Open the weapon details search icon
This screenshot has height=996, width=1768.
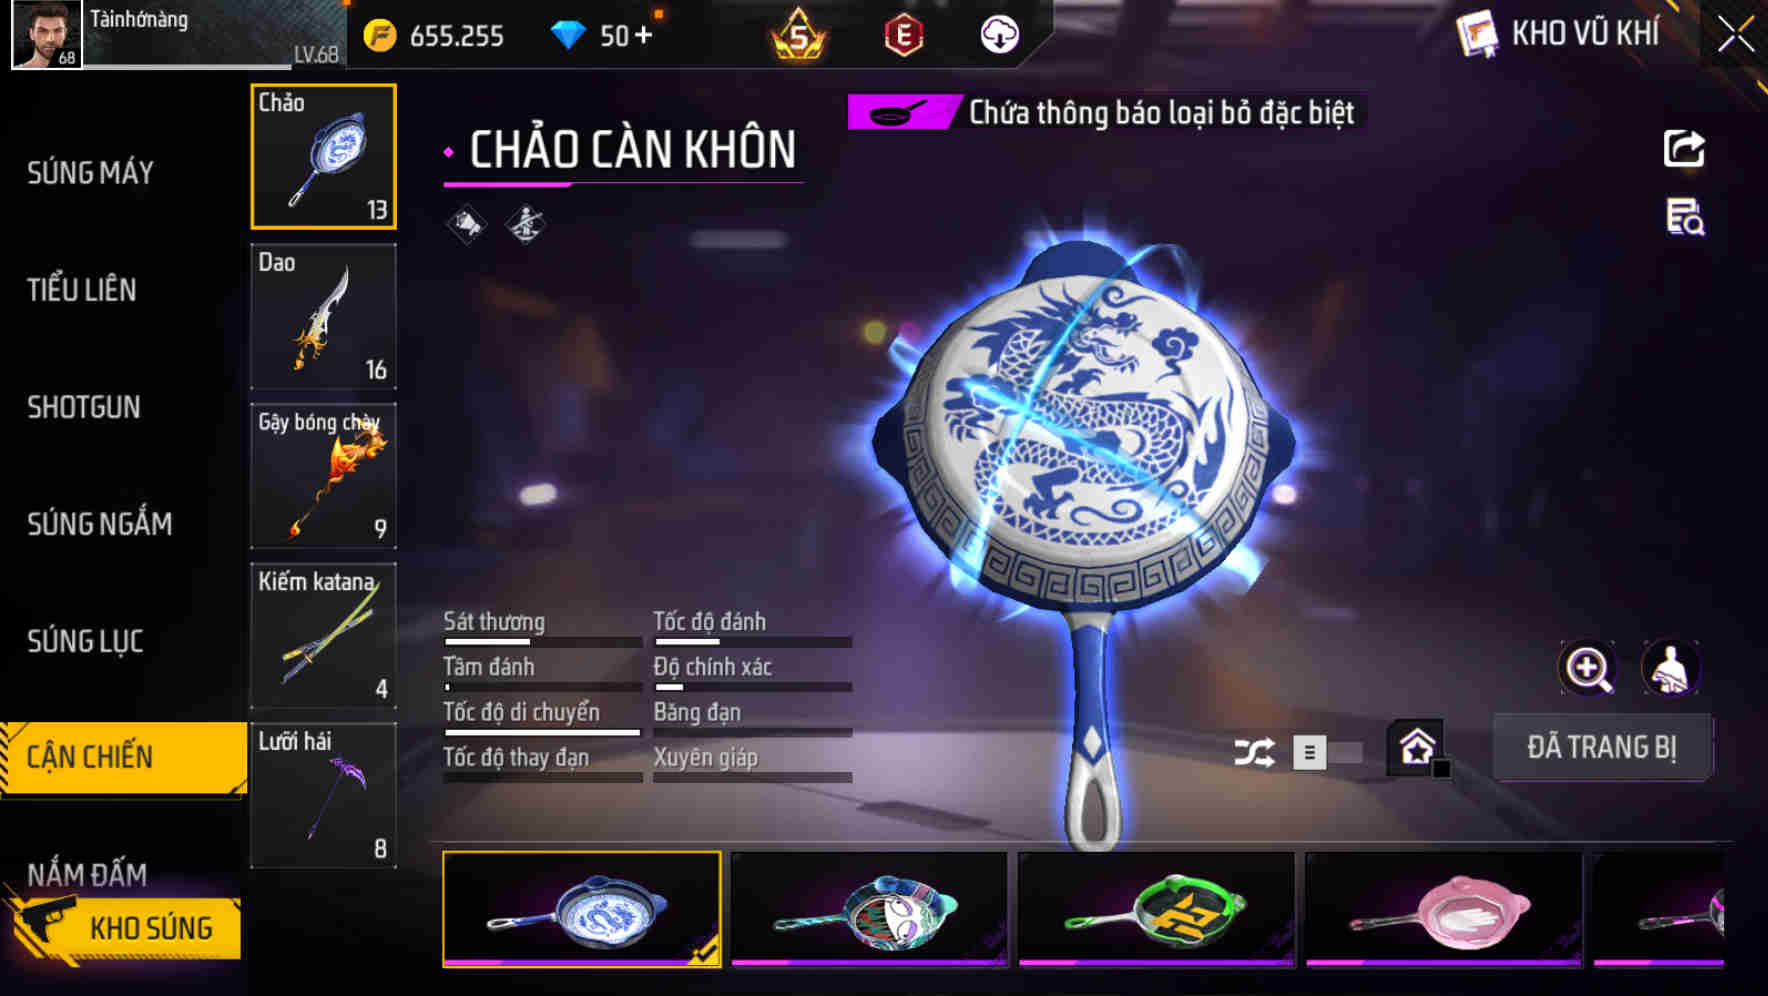pyautogui.click(x=1685, y=216)
